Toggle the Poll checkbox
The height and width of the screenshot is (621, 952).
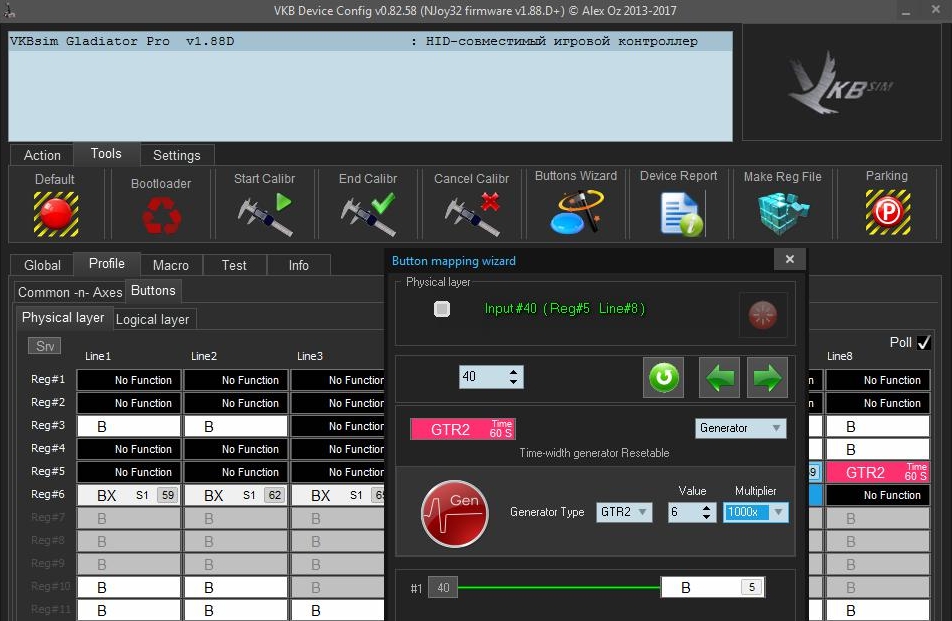[923, 343]
